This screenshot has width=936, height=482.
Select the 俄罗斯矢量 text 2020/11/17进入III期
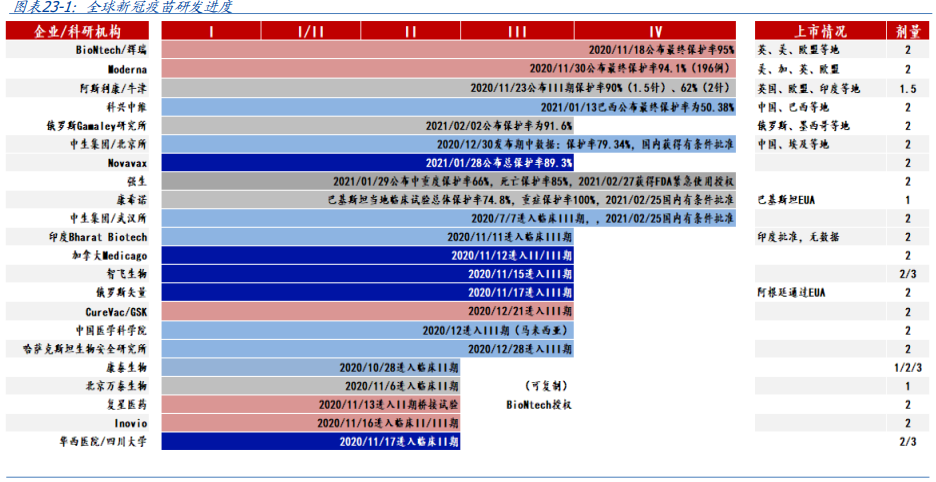tap(520, 293)
